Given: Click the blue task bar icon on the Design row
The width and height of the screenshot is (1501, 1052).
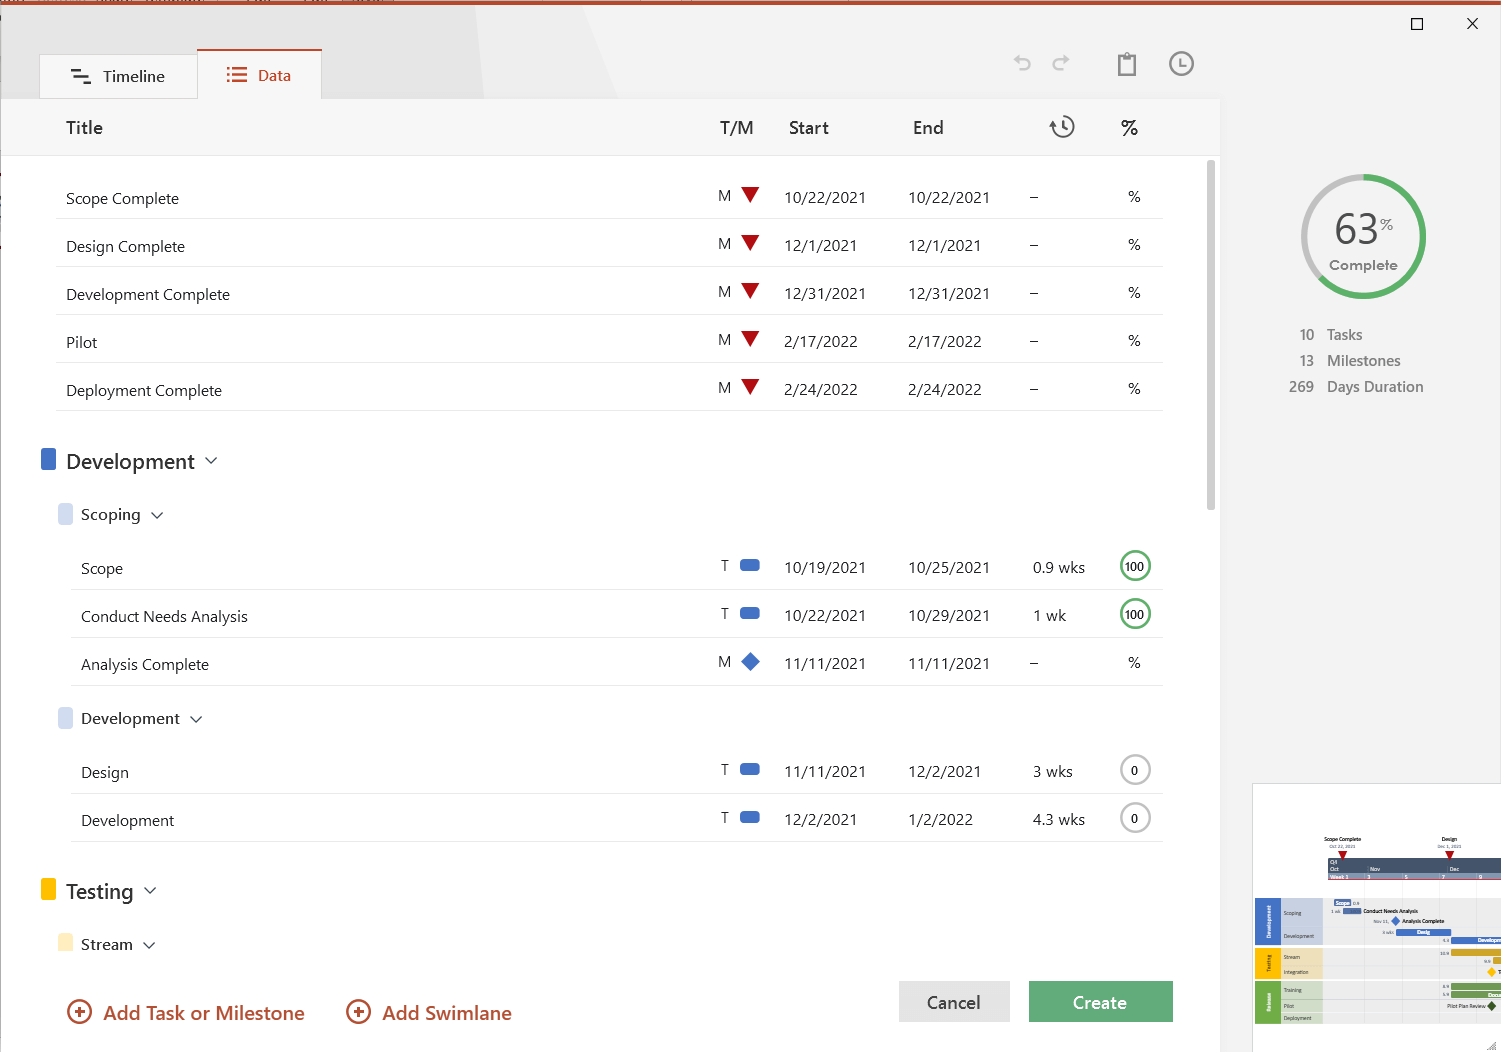Looking at the screenshot, I should coord(750,770).
